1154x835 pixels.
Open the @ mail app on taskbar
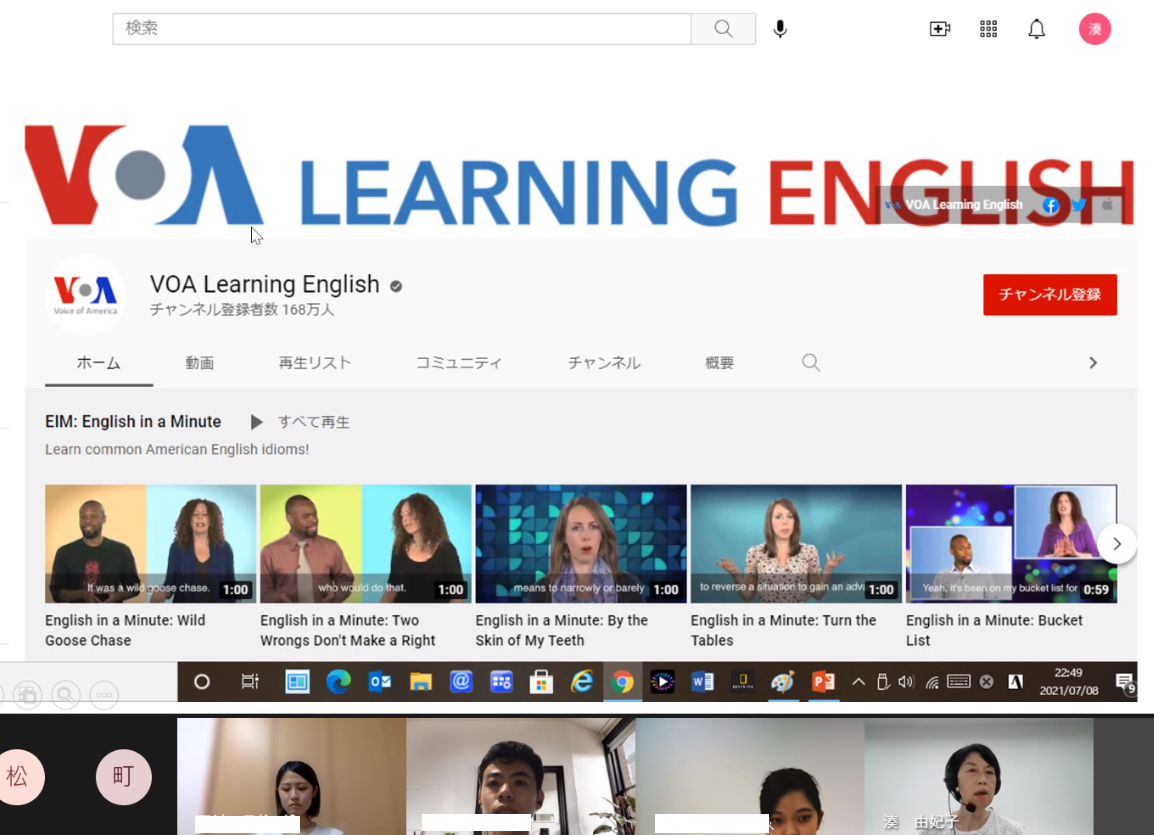coord(461,682)
